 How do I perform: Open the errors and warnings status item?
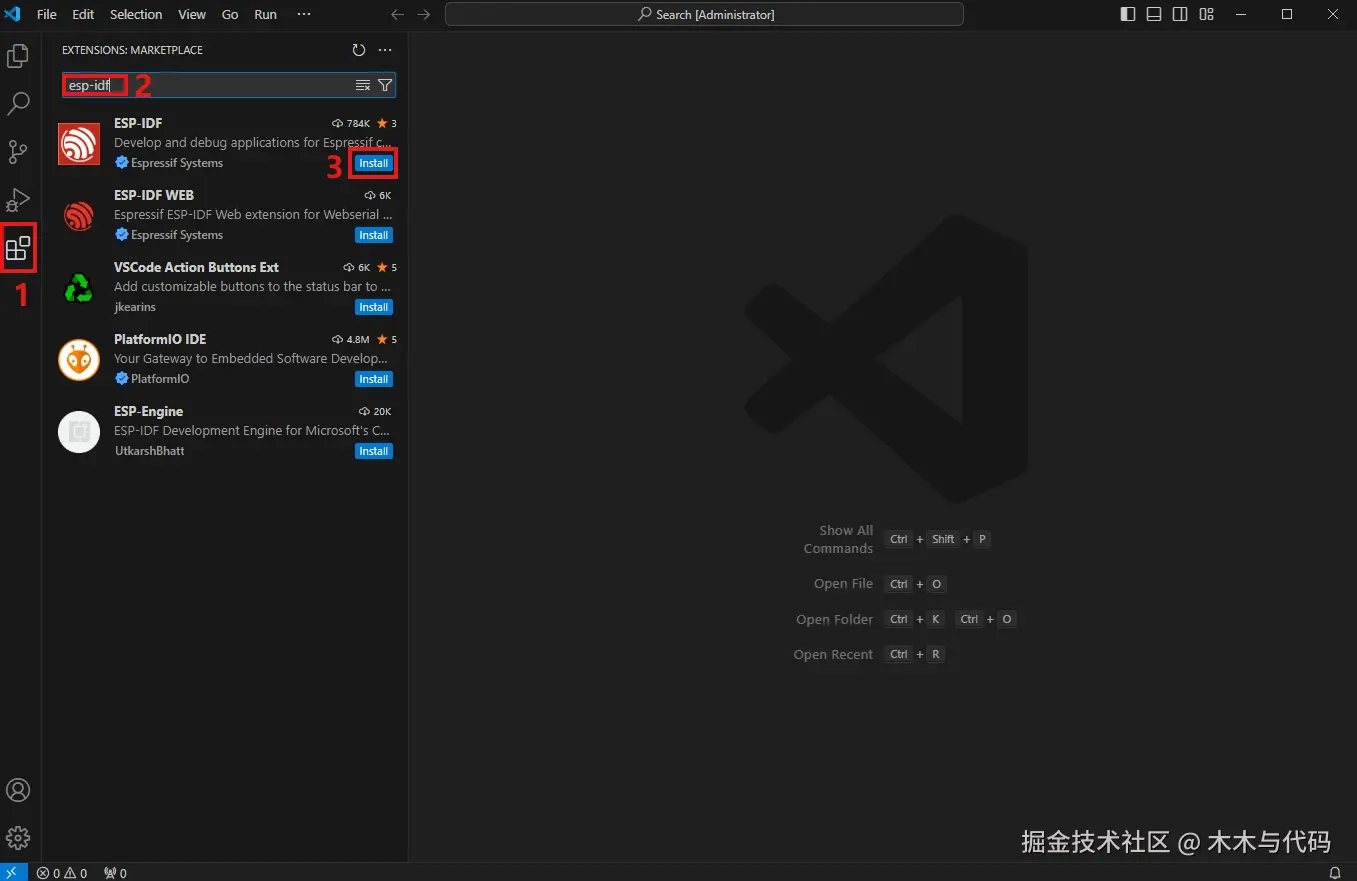(x=62, y=873)
